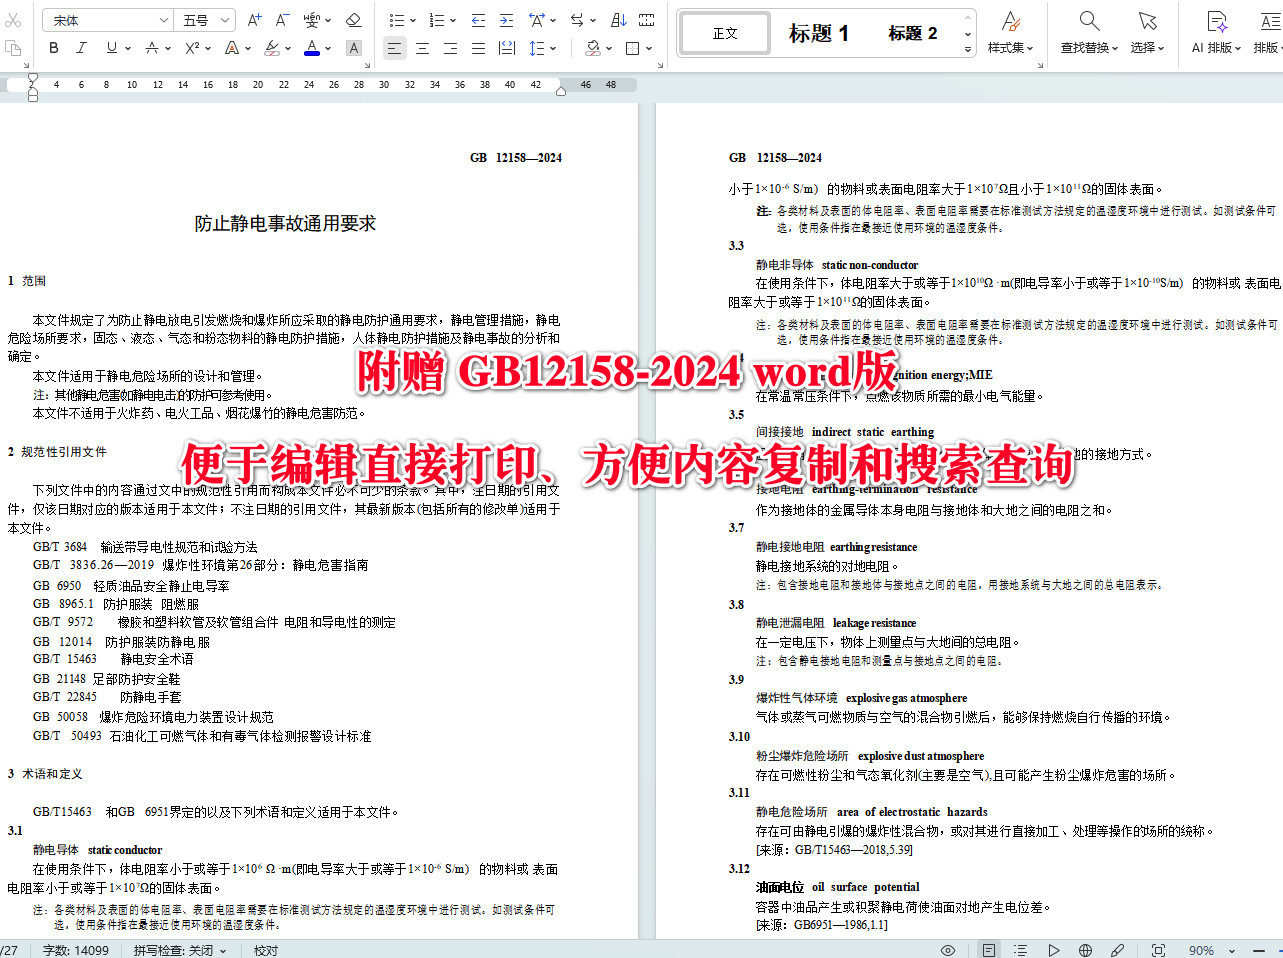
Task: Open underline style dropdown arrow
Action: (126, 48)
